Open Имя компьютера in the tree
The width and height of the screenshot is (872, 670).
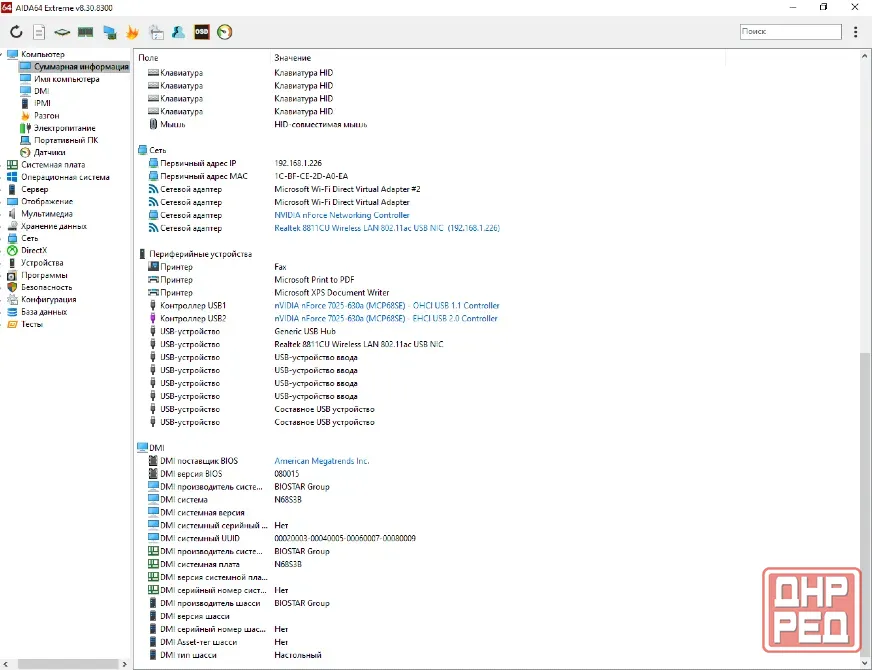(x=67, y=79)
